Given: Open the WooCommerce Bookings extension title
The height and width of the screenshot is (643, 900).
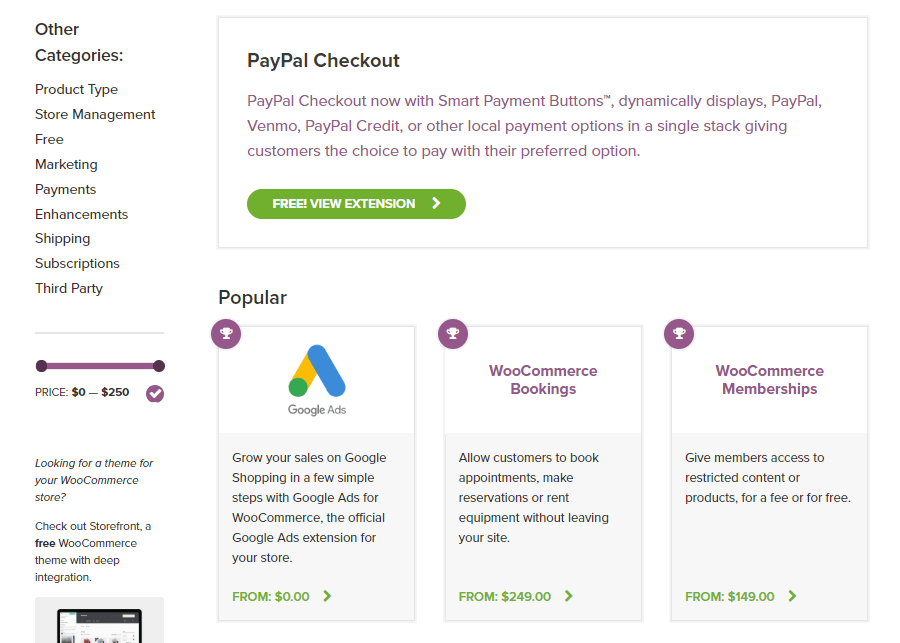Looking at the screenshot, I should (543, 380).
